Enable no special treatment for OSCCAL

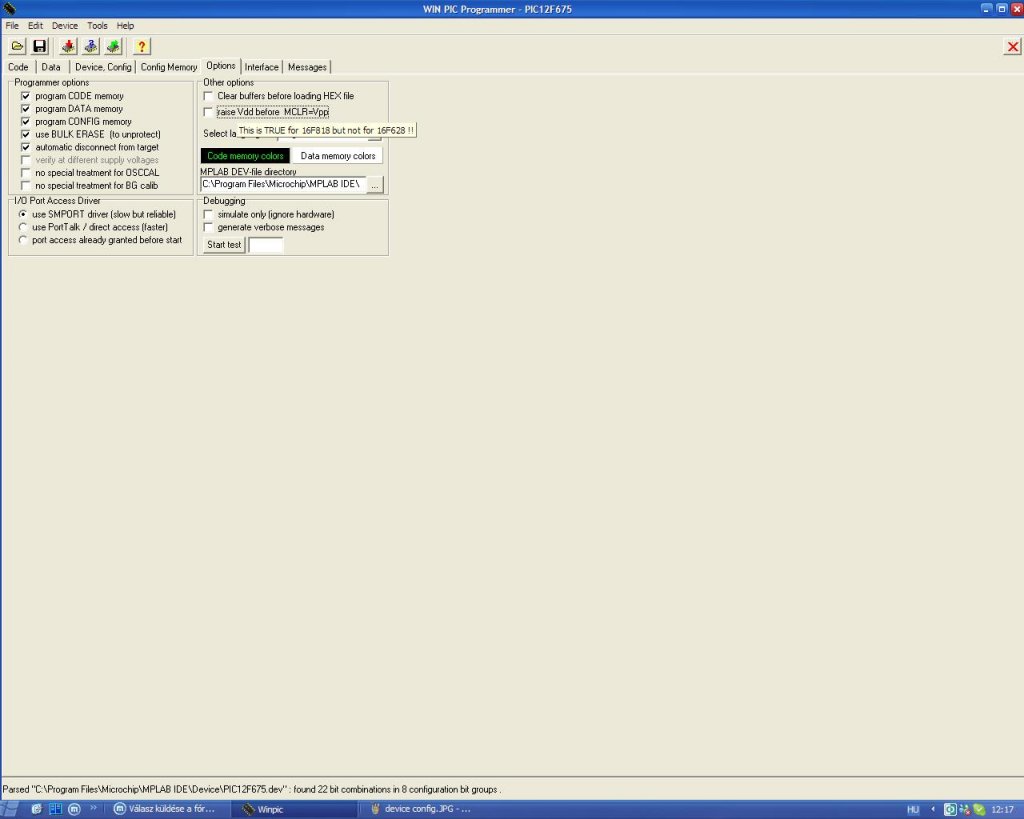(x=25, y=172)
